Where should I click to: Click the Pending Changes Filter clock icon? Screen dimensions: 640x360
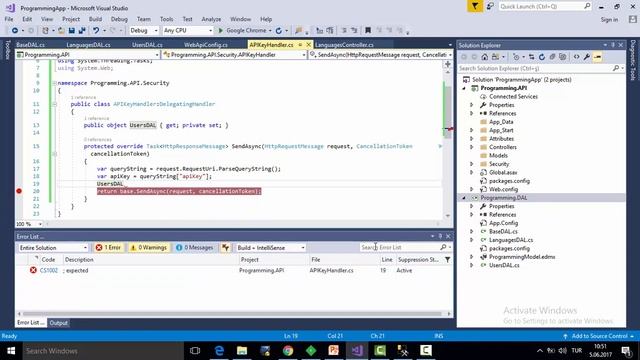coord(516,57)
